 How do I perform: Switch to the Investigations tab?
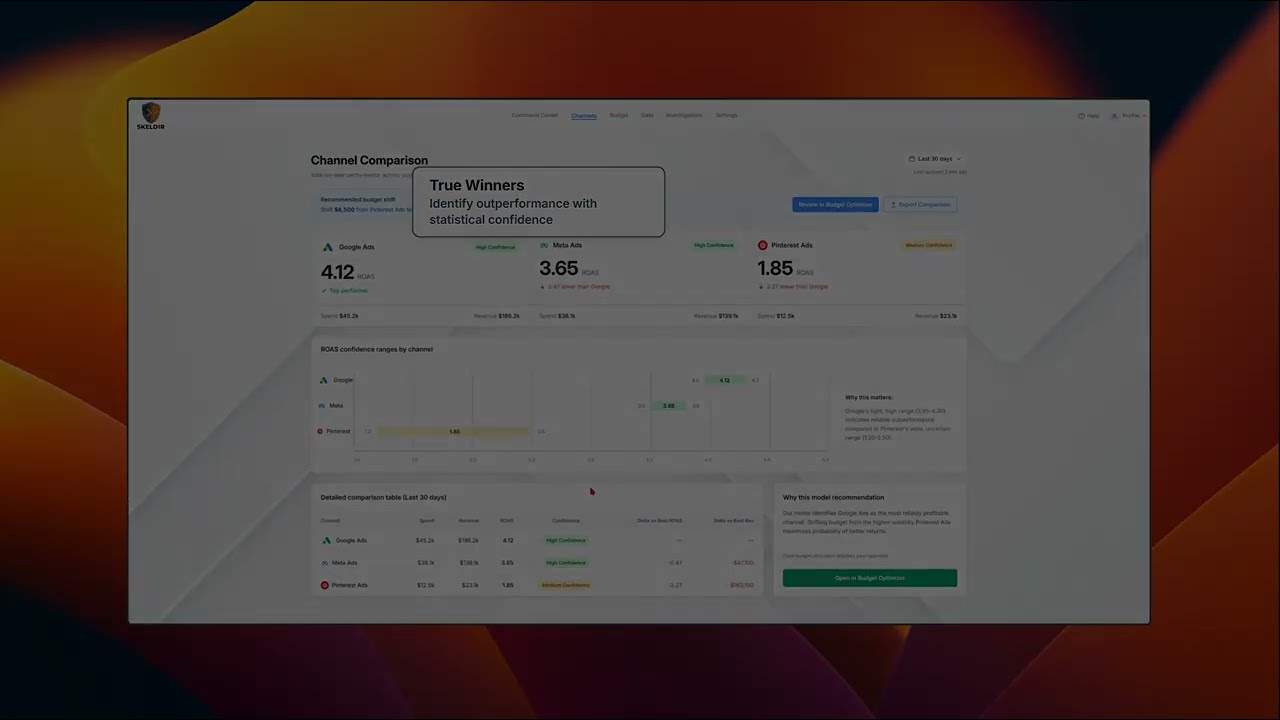(x=684, y=115)
